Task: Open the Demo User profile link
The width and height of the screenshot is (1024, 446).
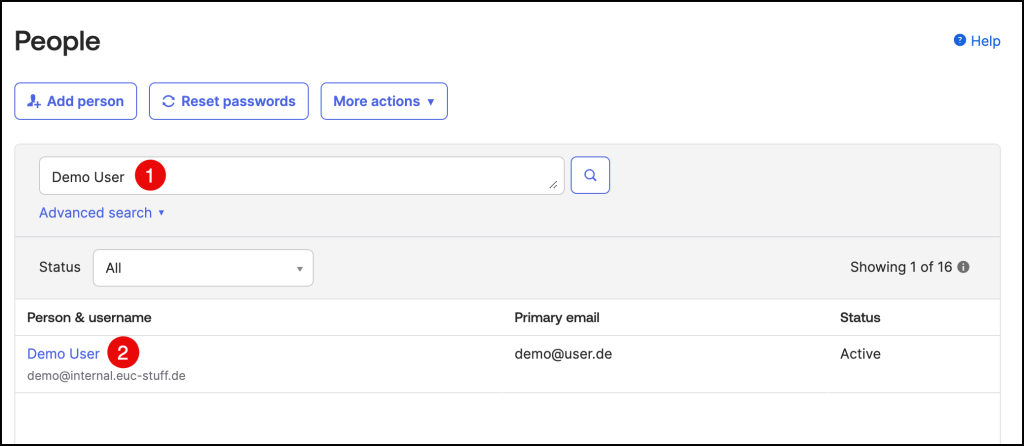Action: pos(63,354)
